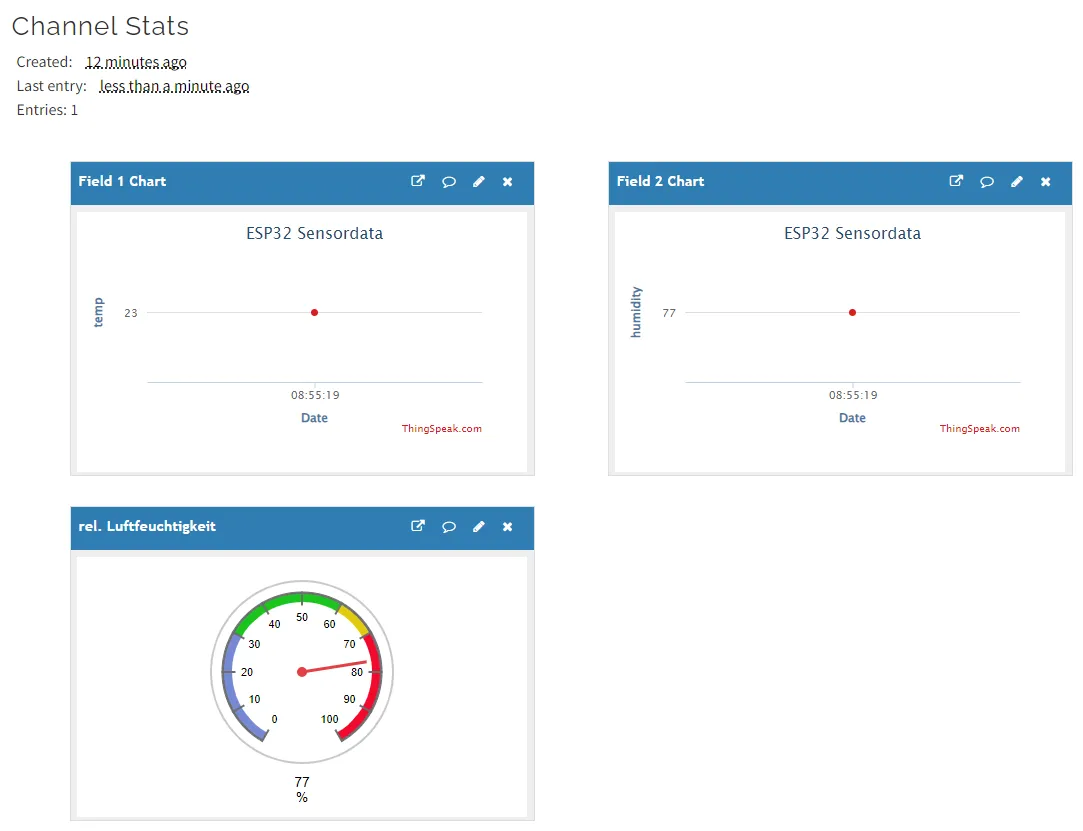Close the Field 1 Chart widget
Viewport: 1083px width, 831px height.
tap(508, 181)
